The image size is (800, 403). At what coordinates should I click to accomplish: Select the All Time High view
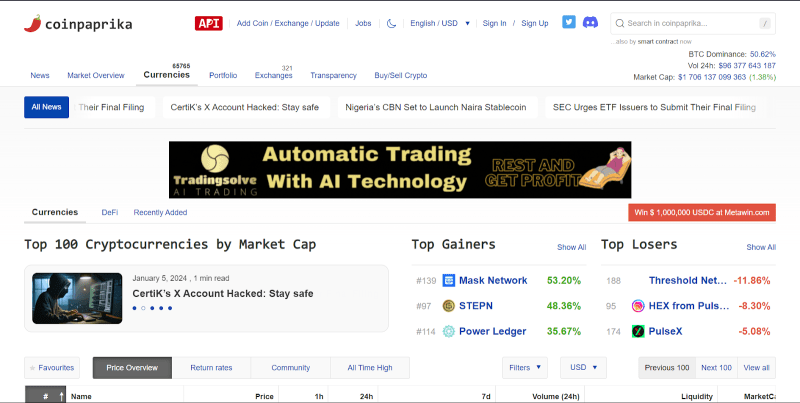[x=370, y=368]
